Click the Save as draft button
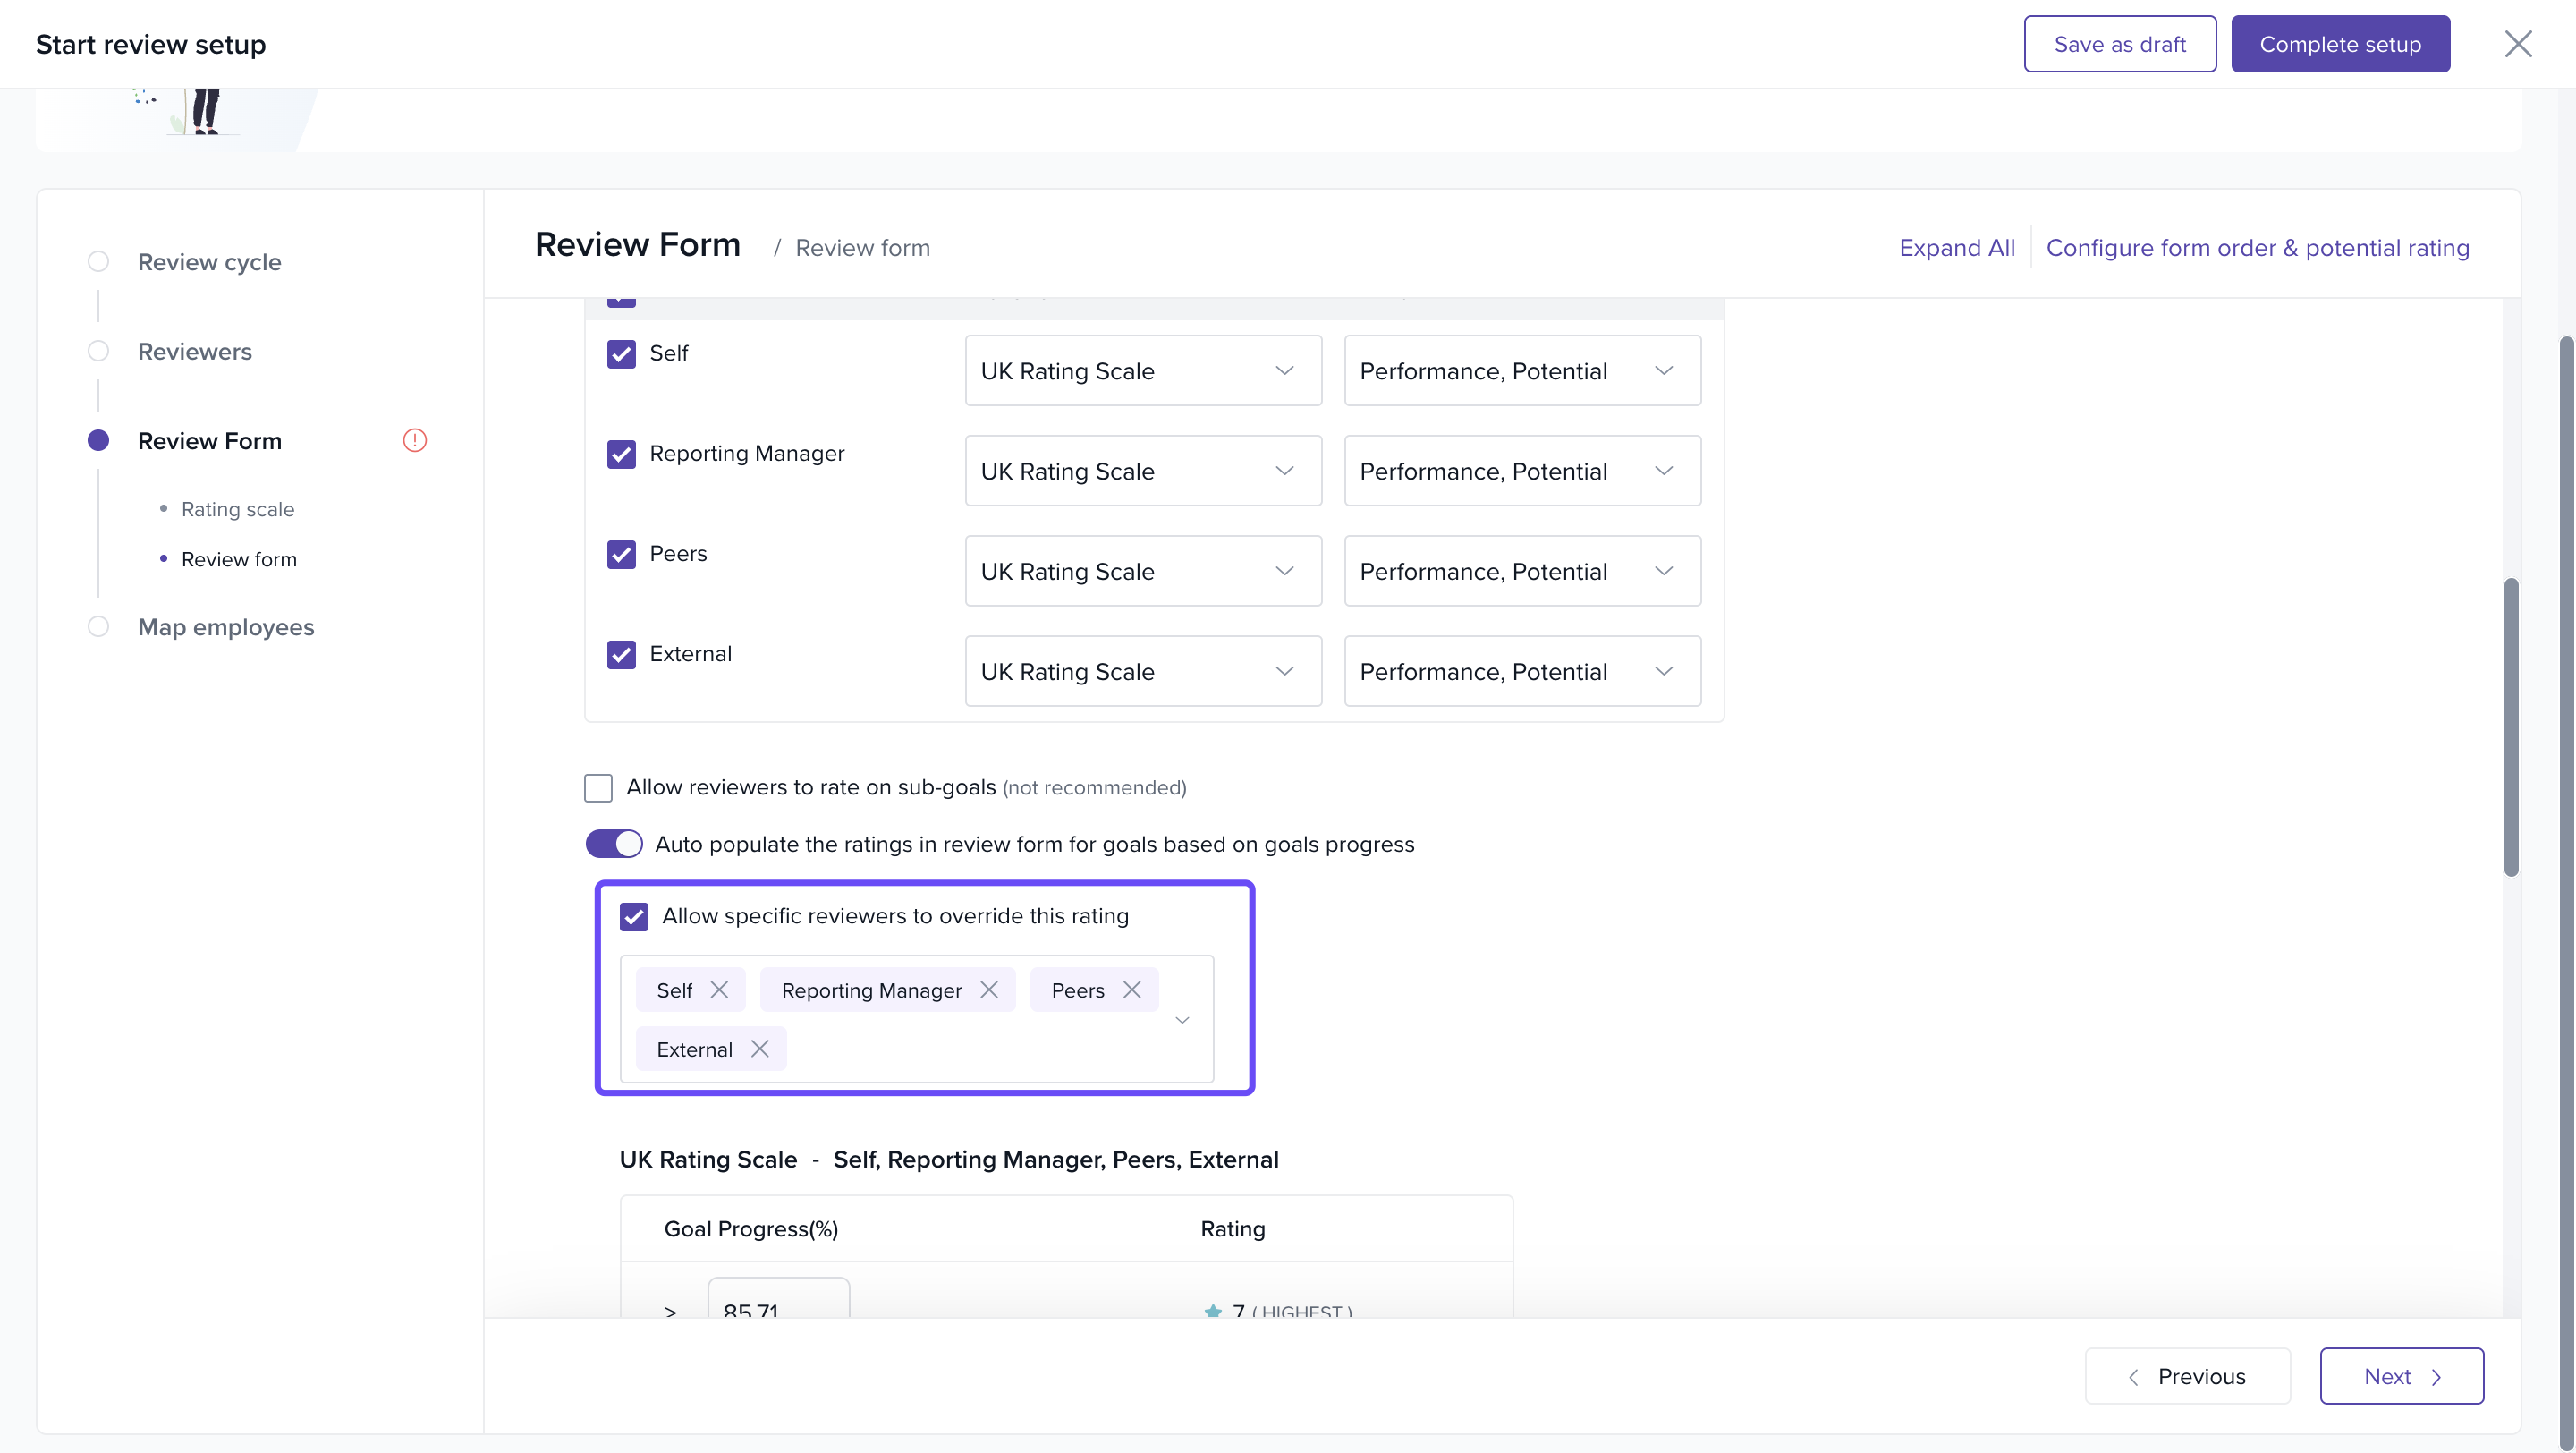This screenshot has width=2576, height=1453. click(2119, 44)
